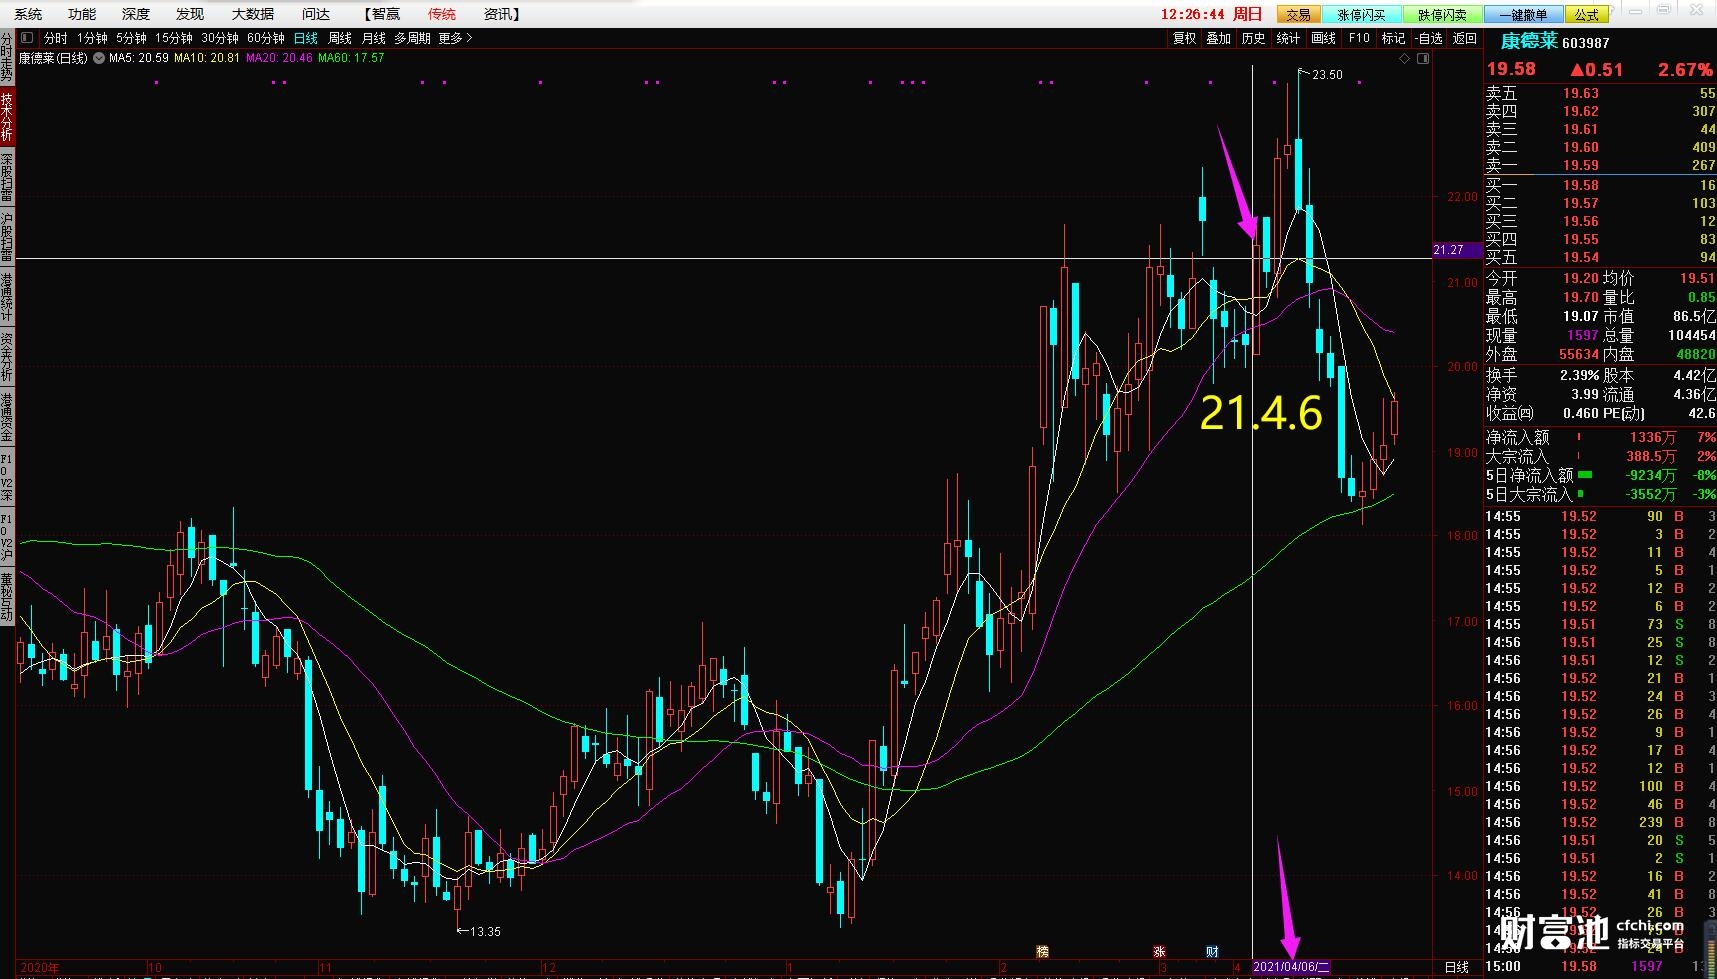Viewport: 1717px width, 979px height.
Task: Select the 周线 weekly period
Action: [x=340, y=38]
